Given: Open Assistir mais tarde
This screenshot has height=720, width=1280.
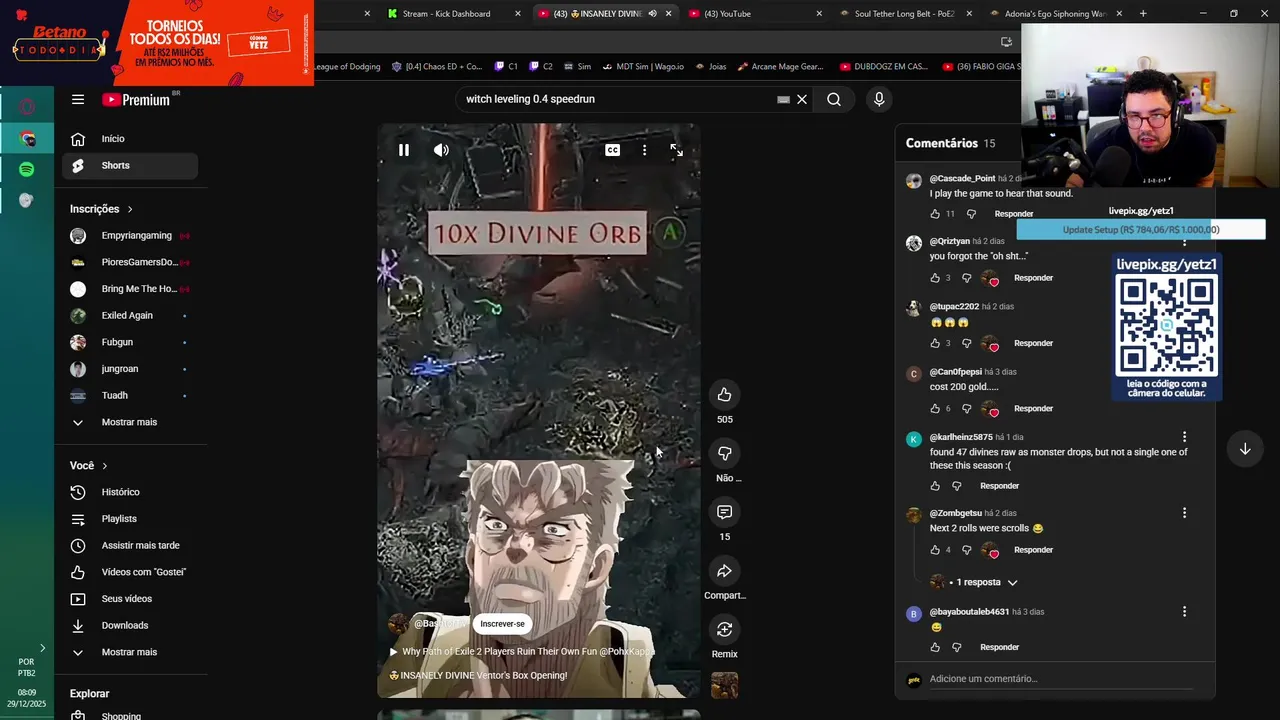Looking at the screenshot, I should coord(130,546).
